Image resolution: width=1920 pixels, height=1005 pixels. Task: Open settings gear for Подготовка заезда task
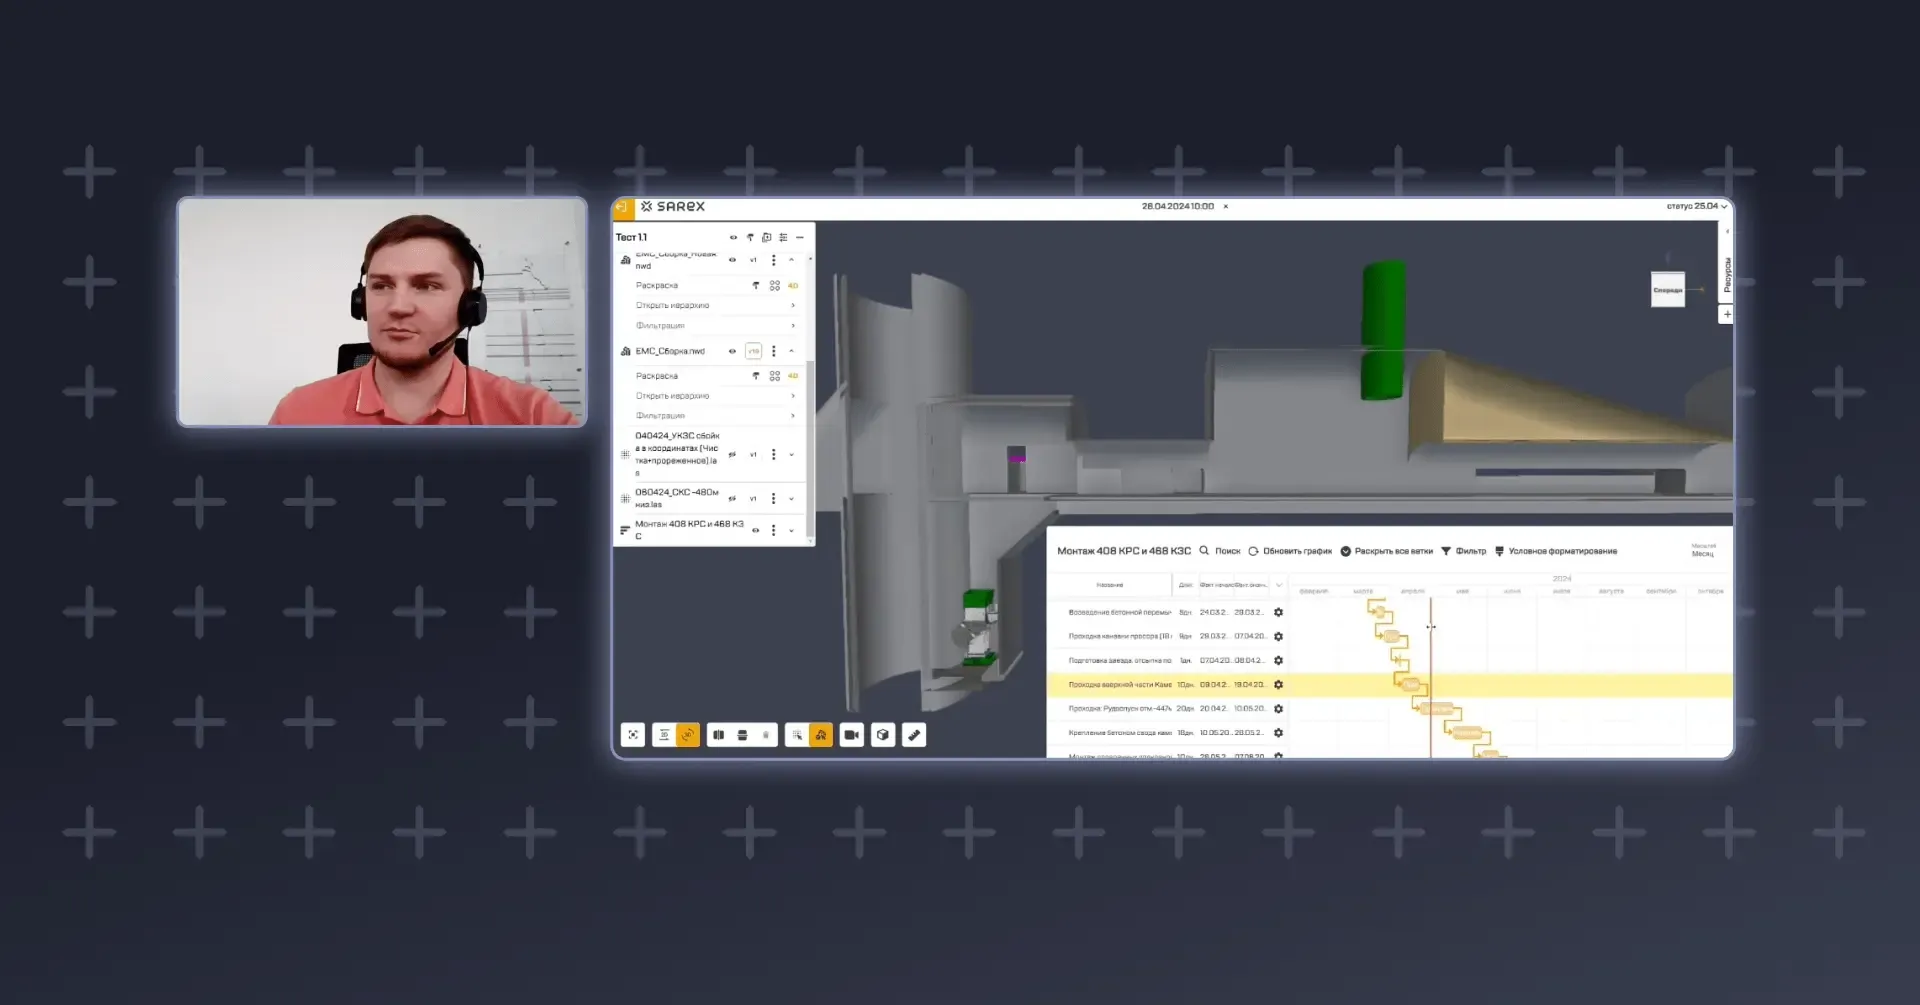(1278, 660)
